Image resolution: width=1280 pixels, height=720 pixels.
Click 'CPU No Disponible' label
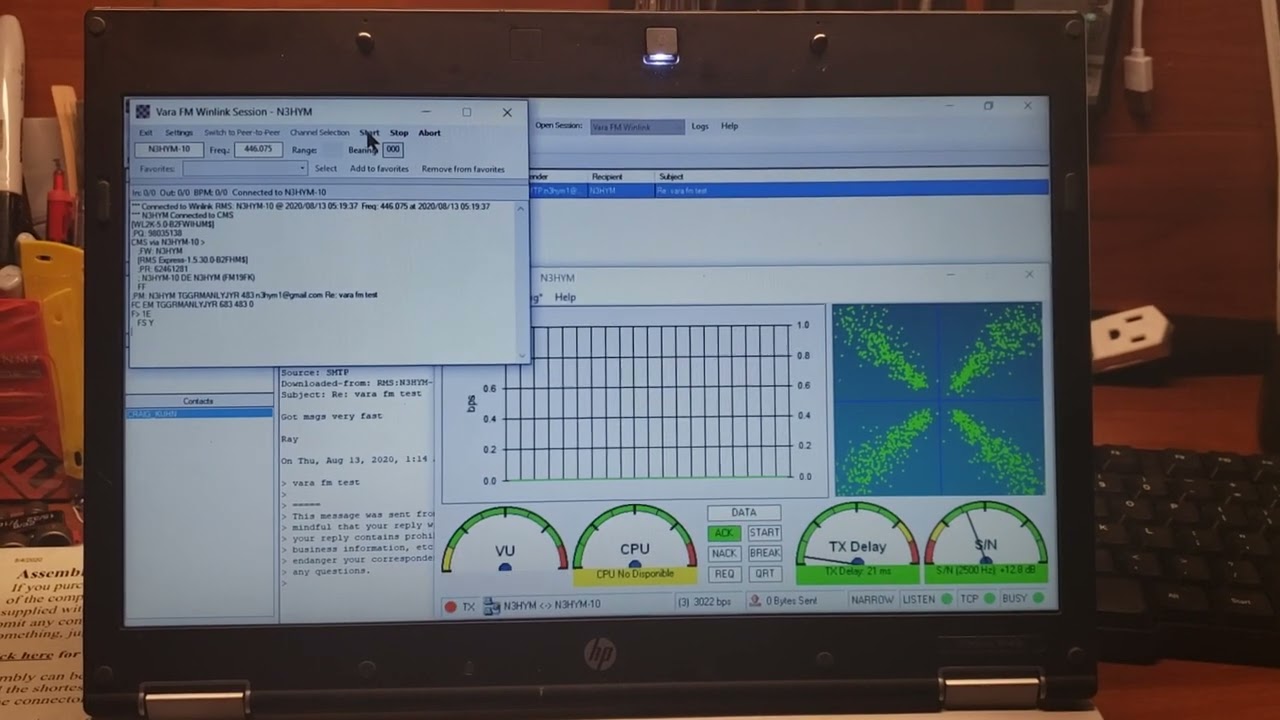coord(635,575)
